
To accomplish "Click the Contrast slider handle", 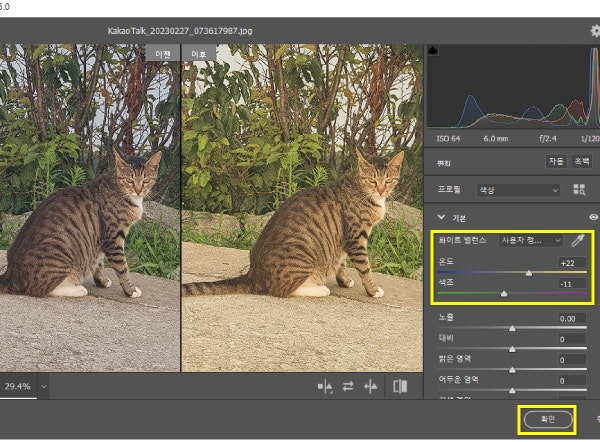I will pos(512,349).
